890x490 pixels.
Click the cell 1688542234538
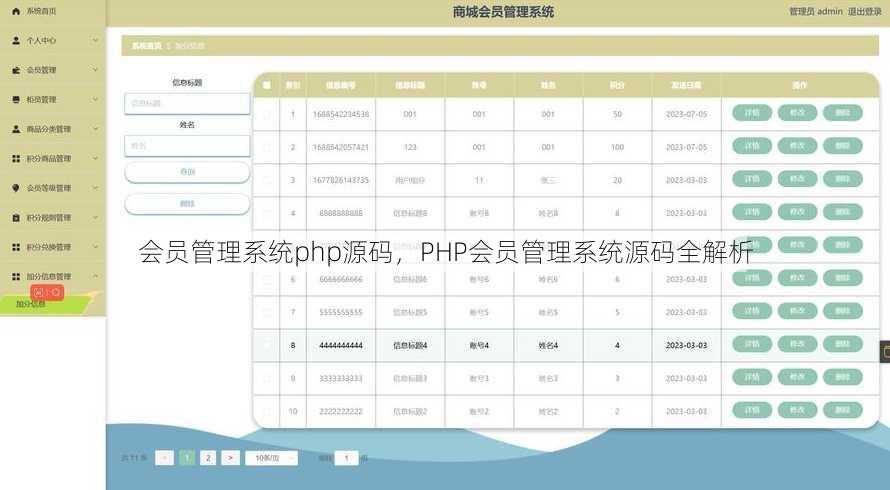click(341, 114)
